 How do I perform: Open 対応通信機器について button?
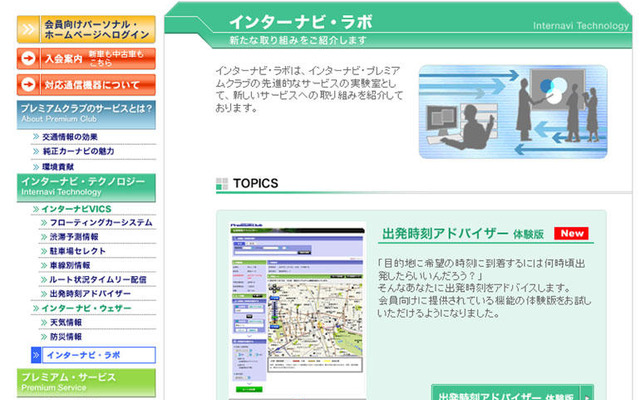pyautogui.click(x=86, y=85)
